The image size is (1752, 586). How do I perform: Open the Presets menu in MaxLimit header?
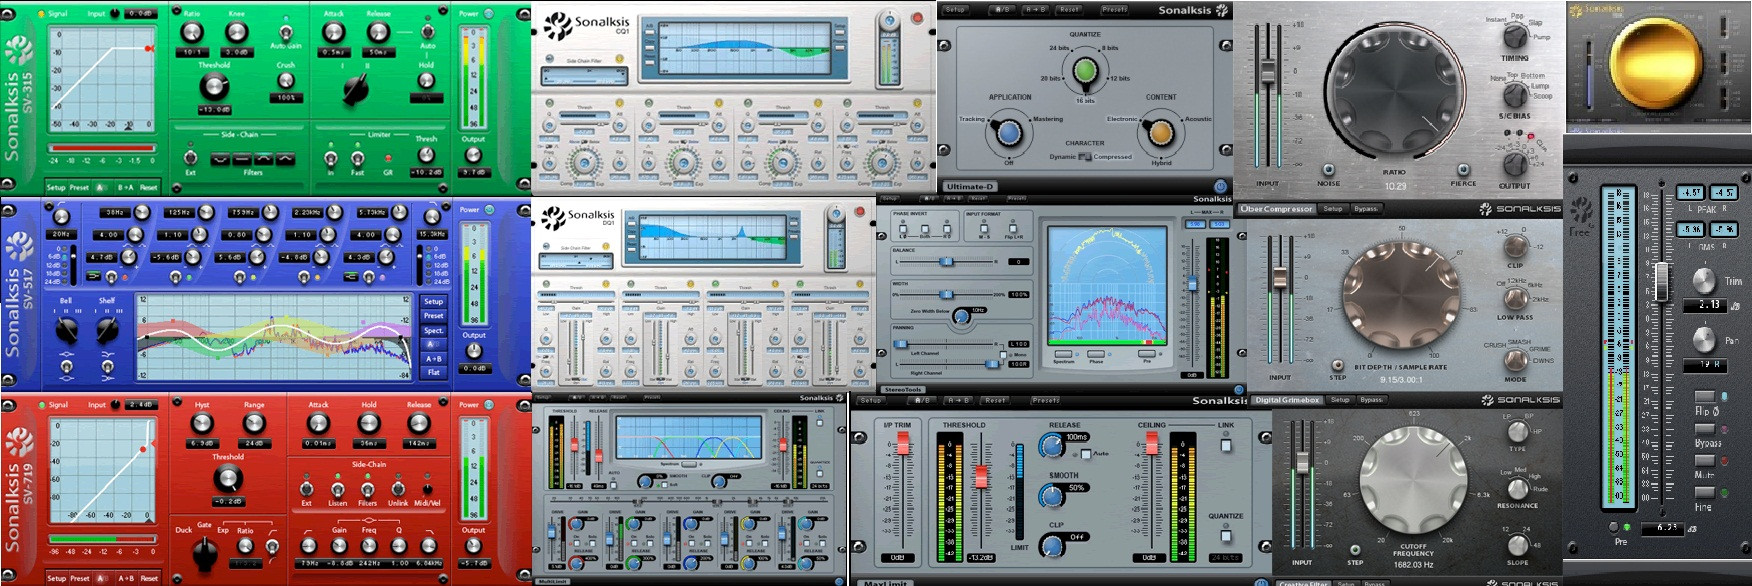(1045, 400)
